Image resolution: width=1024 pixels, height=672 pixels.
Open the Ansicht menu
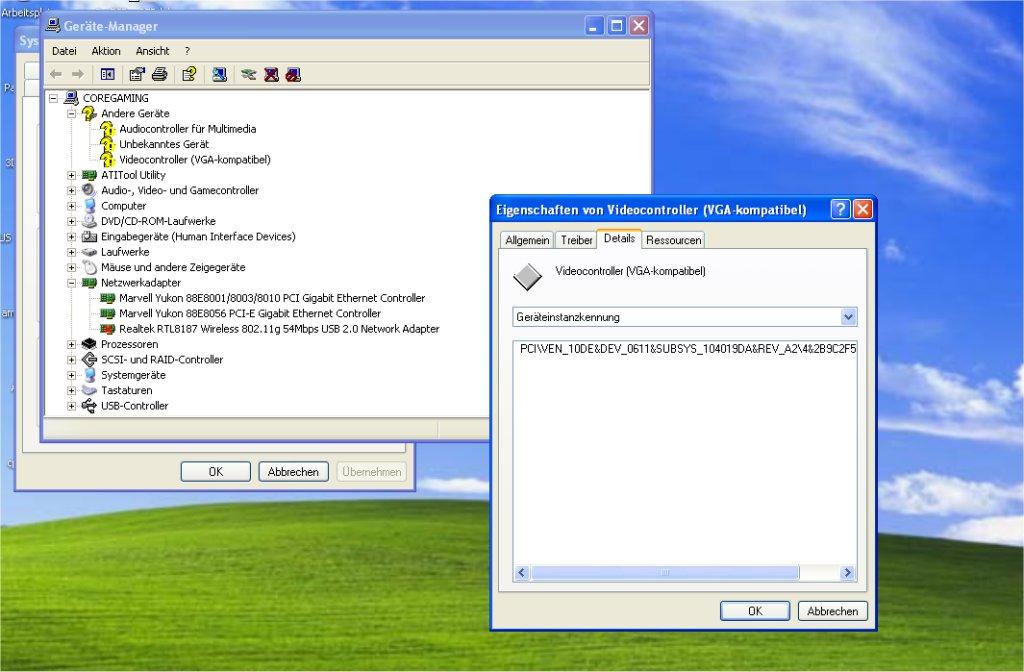coord(152,51)
